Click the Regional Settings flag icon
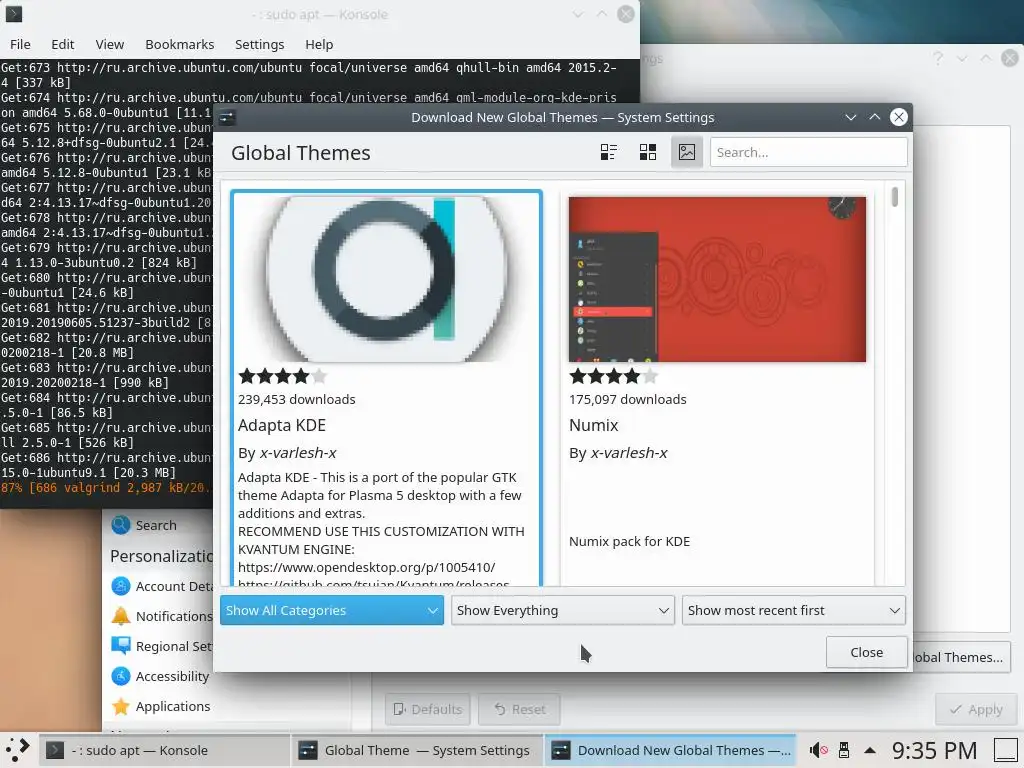The width and height of the screenshot is (1024, 768). coord(121,646)
